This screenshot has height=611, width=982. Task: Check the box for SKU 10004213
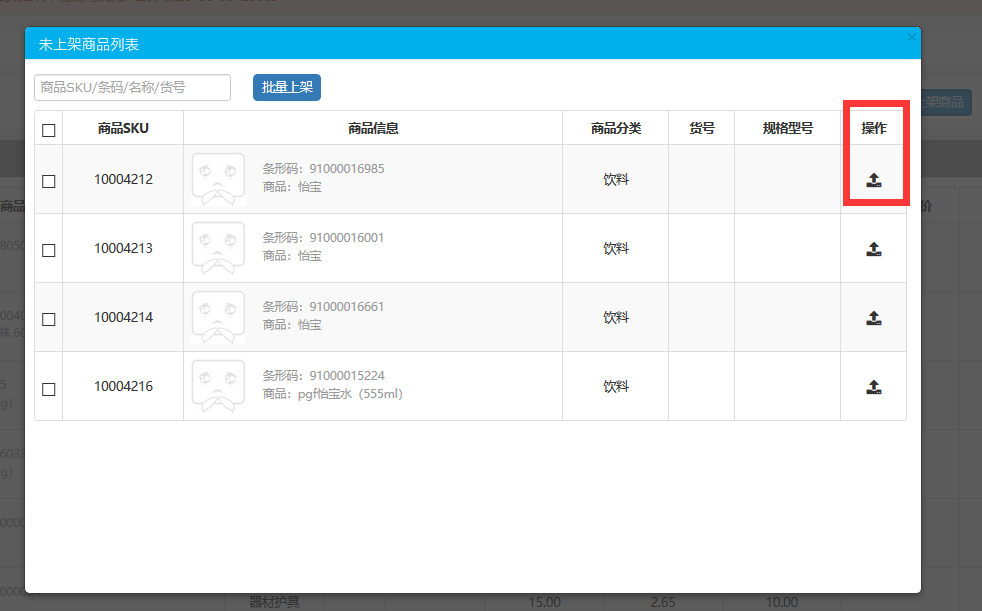point(48,250)
